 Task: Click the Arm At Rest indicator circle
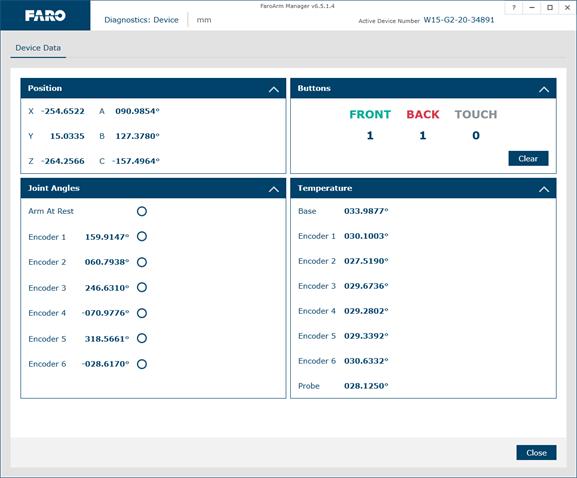[142, 211]
